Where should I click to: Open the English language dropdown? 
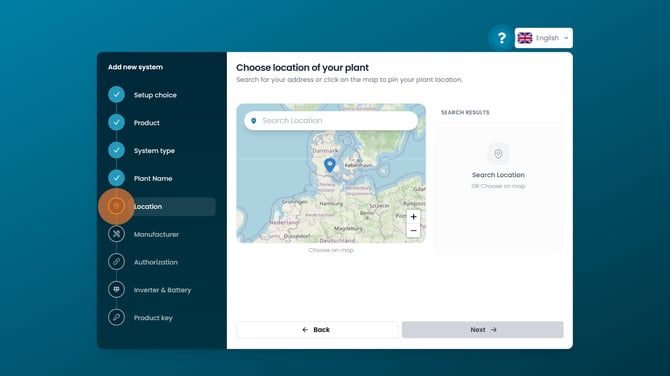click(544, 38)
